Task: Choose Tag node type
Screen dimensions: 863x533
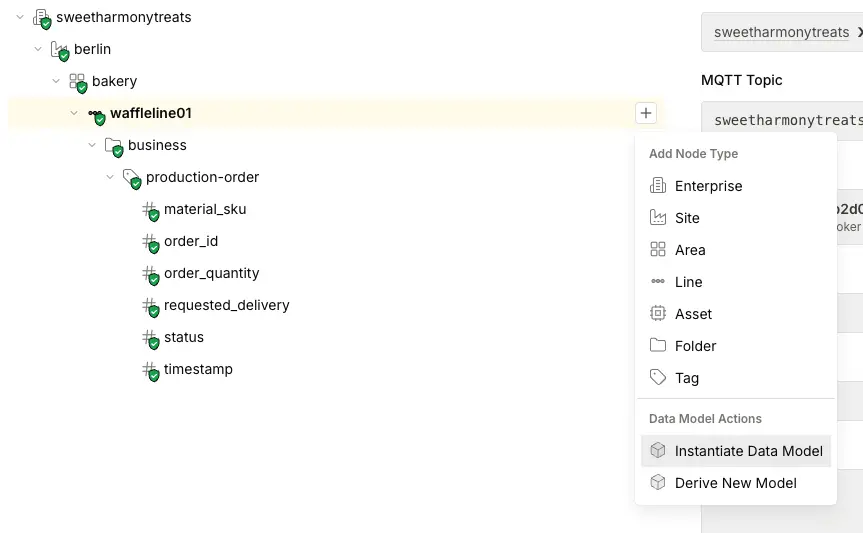Action: pyautogui.click(x=736, y=378)
